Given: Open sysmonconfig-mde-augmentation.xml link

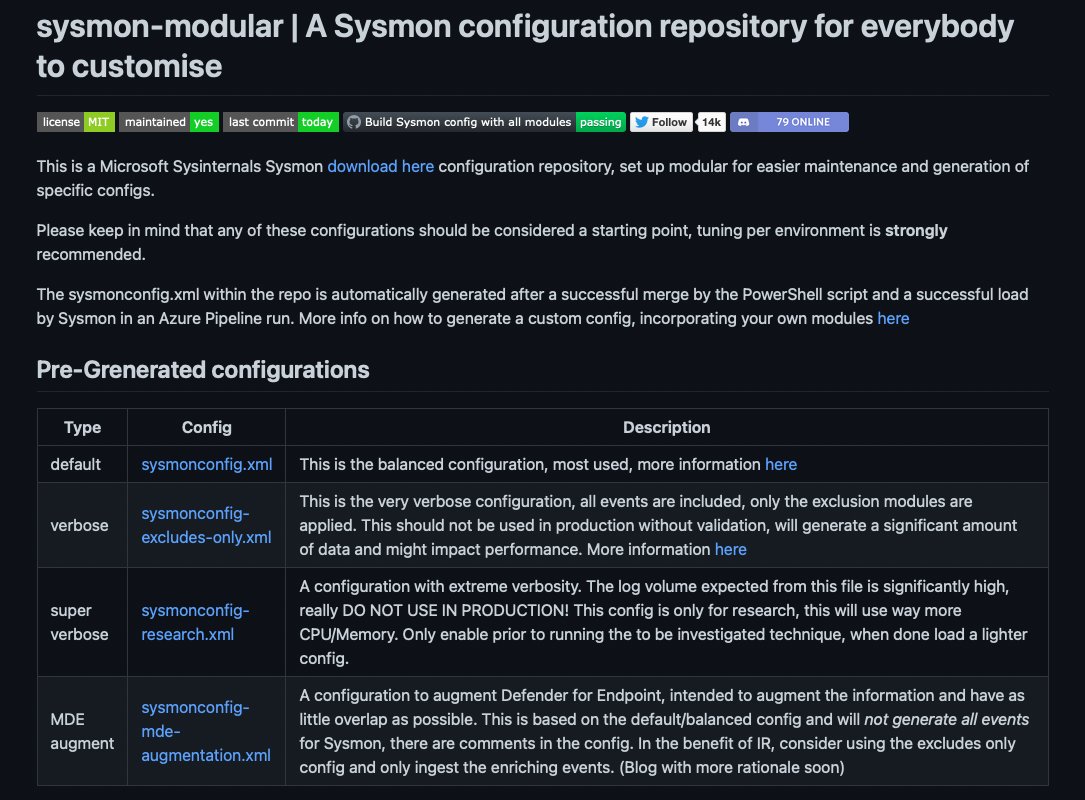Looking at the screenshot, I should 206,731.
